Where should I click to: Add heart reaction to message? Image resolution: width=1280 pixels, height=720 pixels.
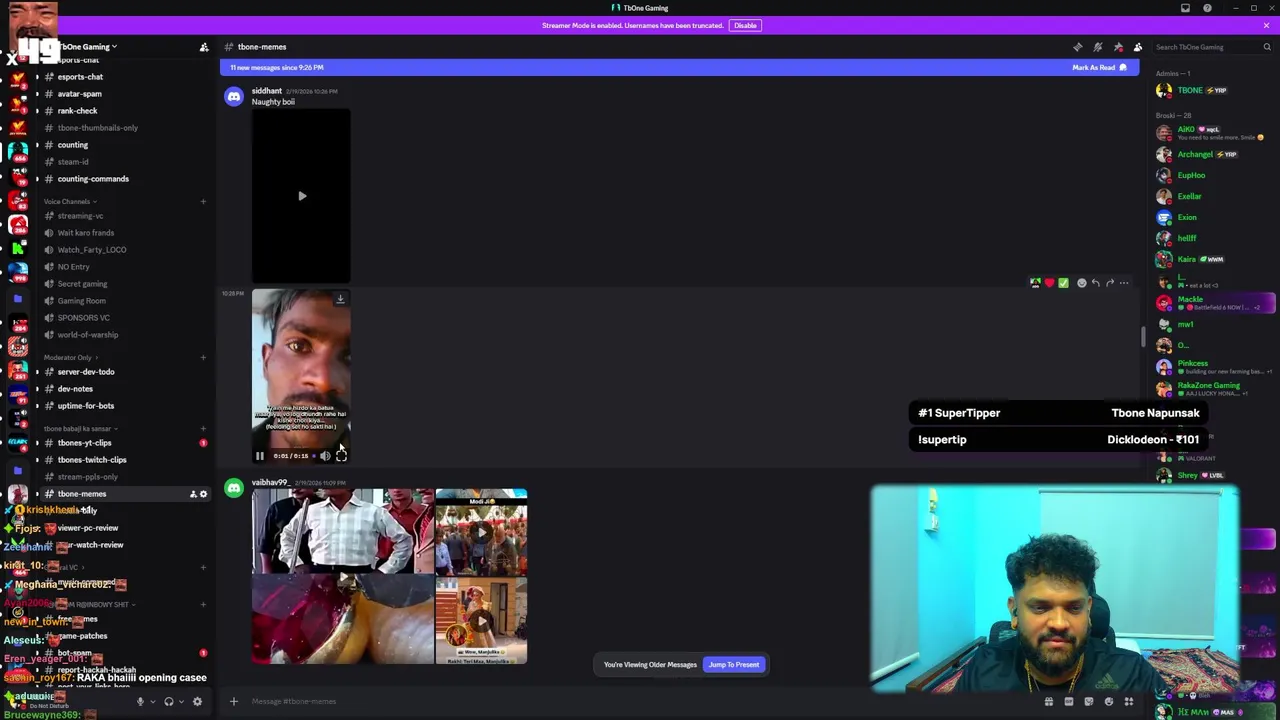point(1049,283)
